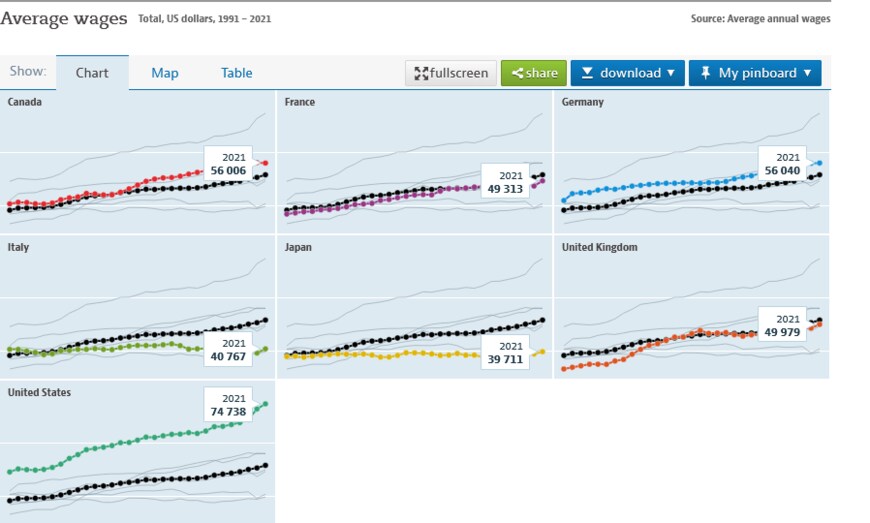Select the Chart tab
Screen dimensions: 870x523
click(92, 73)
